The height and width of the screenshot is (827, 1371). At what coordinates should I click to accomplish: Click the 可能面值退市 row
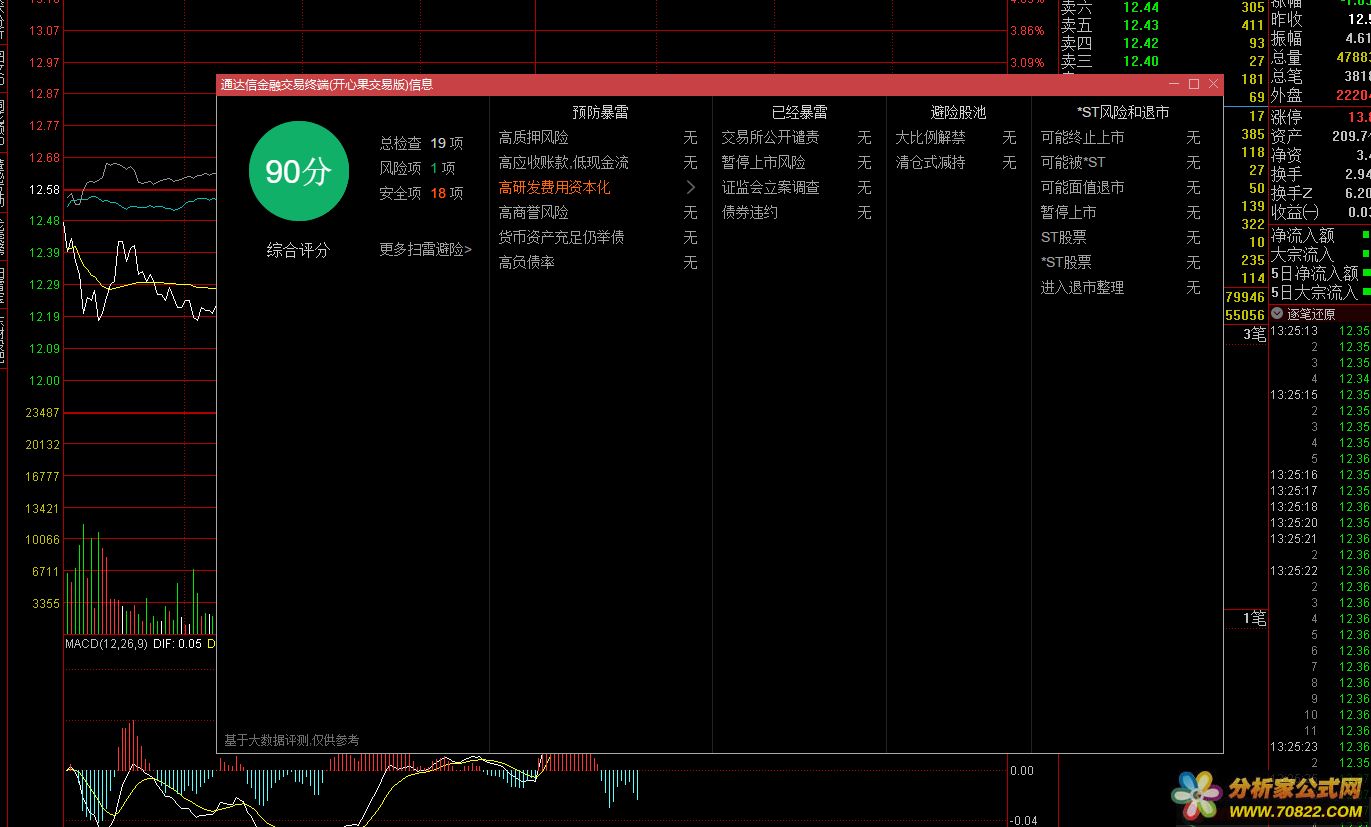1120,187
